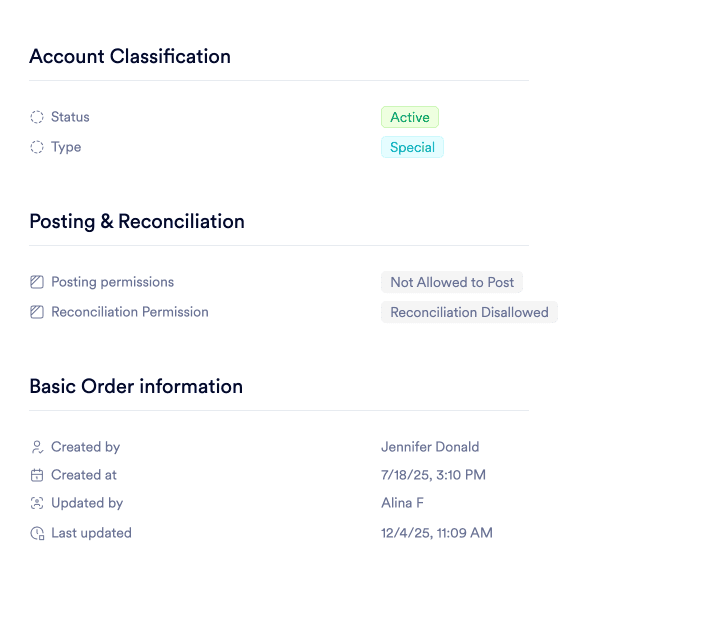This screenshot has width=714, height=618.
Task: Click the Reconciliation Permission icon
Action: (x=37, y=312)
